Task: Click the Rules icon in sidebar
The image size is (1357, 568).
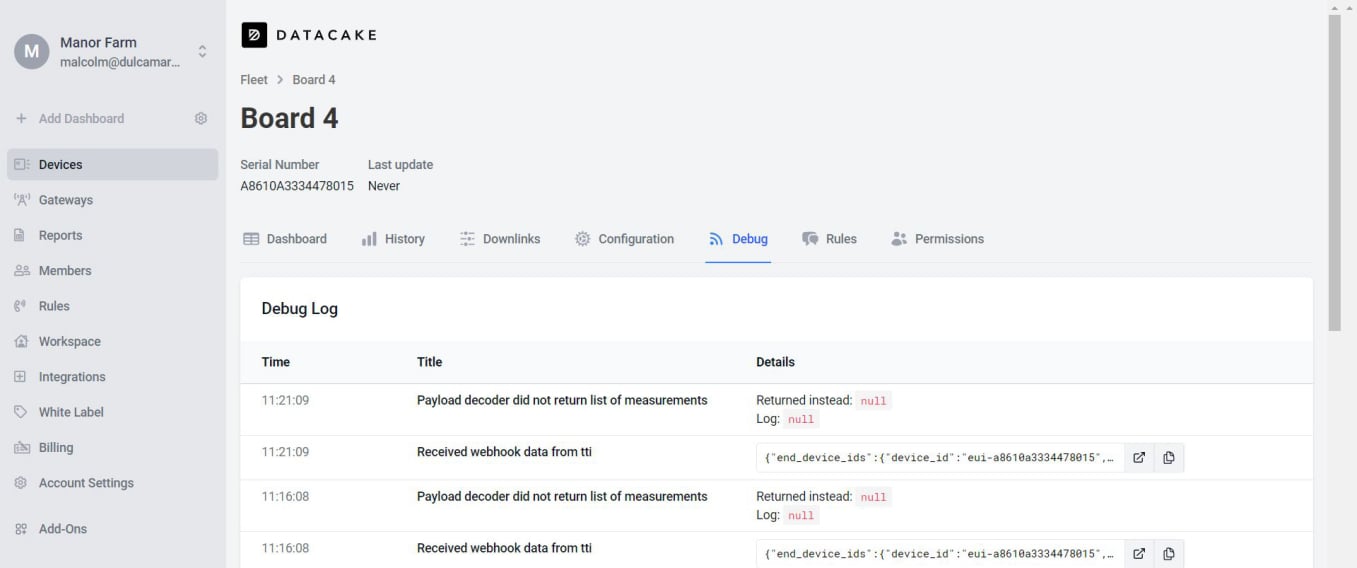Action: pos(20,306)
